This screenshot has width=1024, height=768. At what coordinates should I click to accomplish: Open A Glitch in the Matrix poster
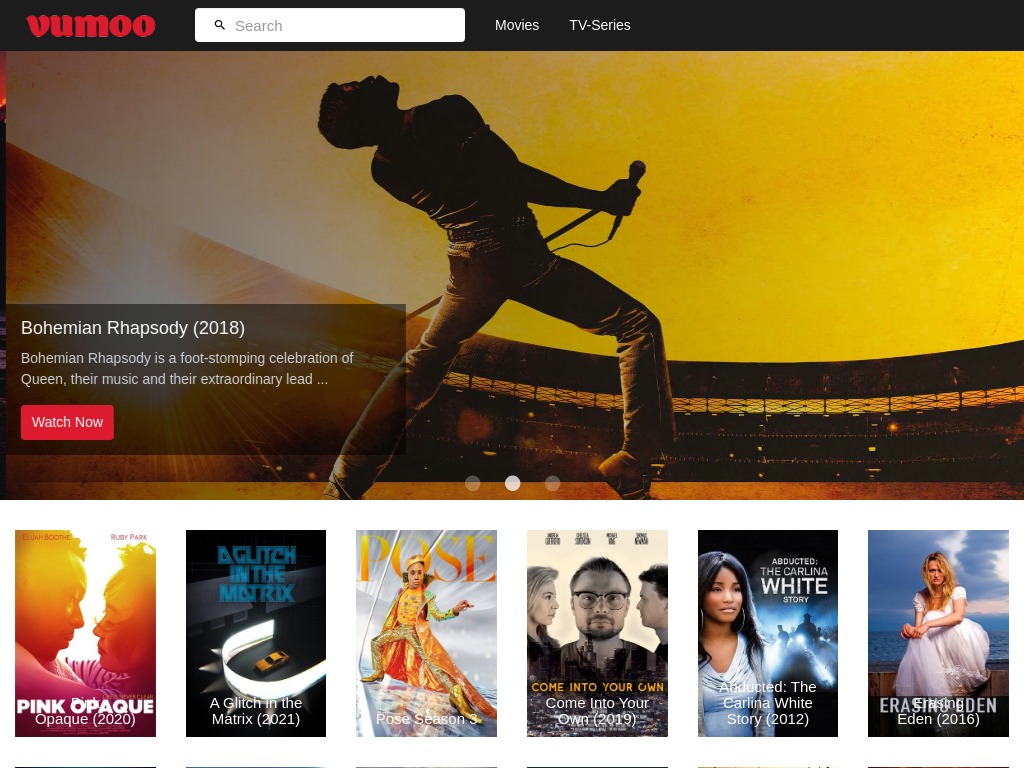[256, 633]
